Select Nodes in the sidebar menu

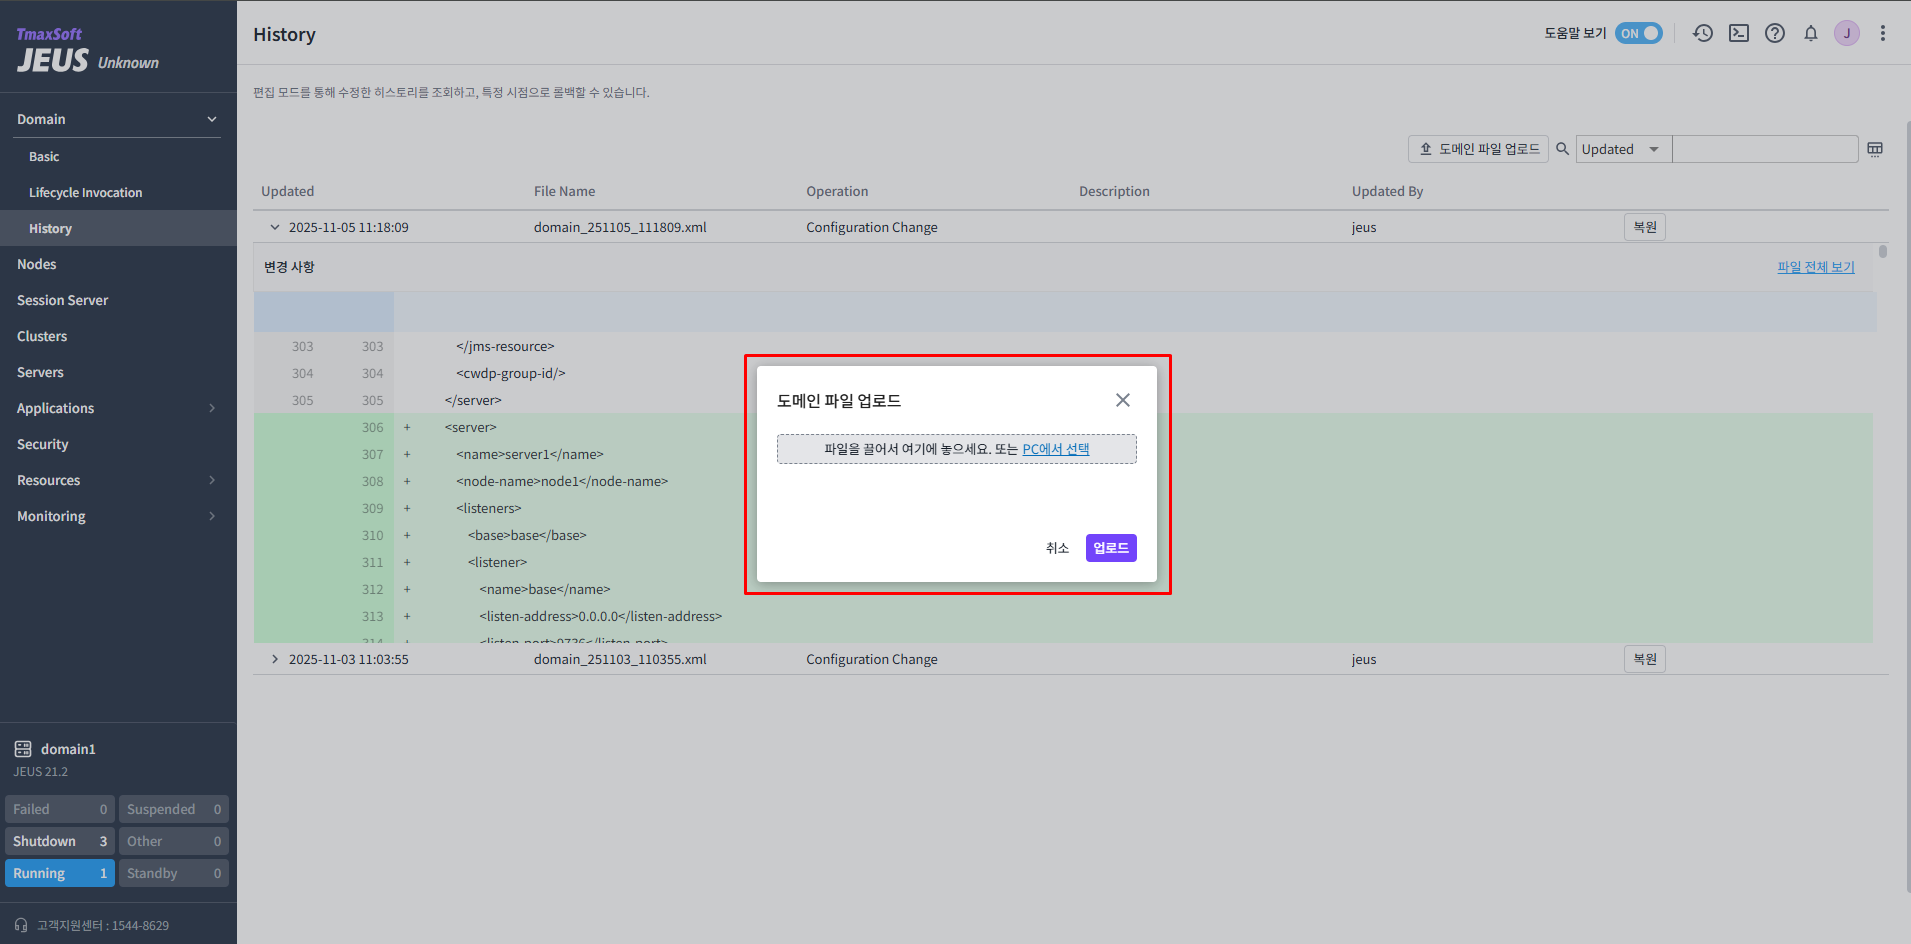coord(37,264)
